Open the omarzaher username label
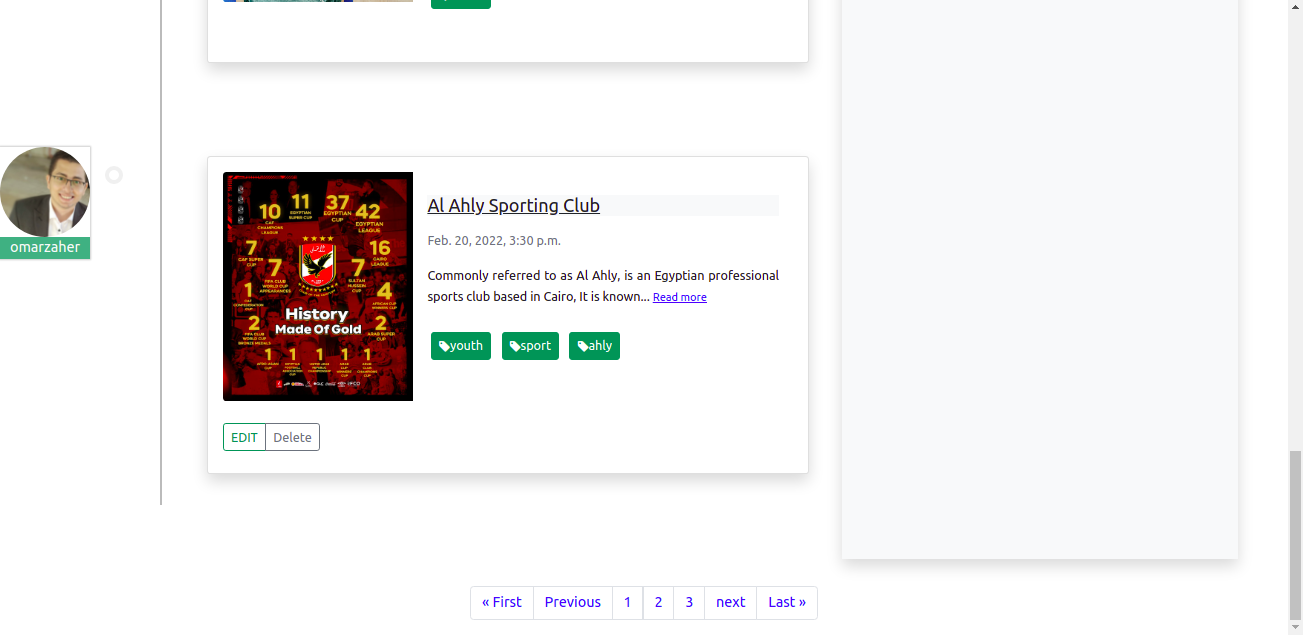This screenshot has width=1303, height=635. pos(45,248)
